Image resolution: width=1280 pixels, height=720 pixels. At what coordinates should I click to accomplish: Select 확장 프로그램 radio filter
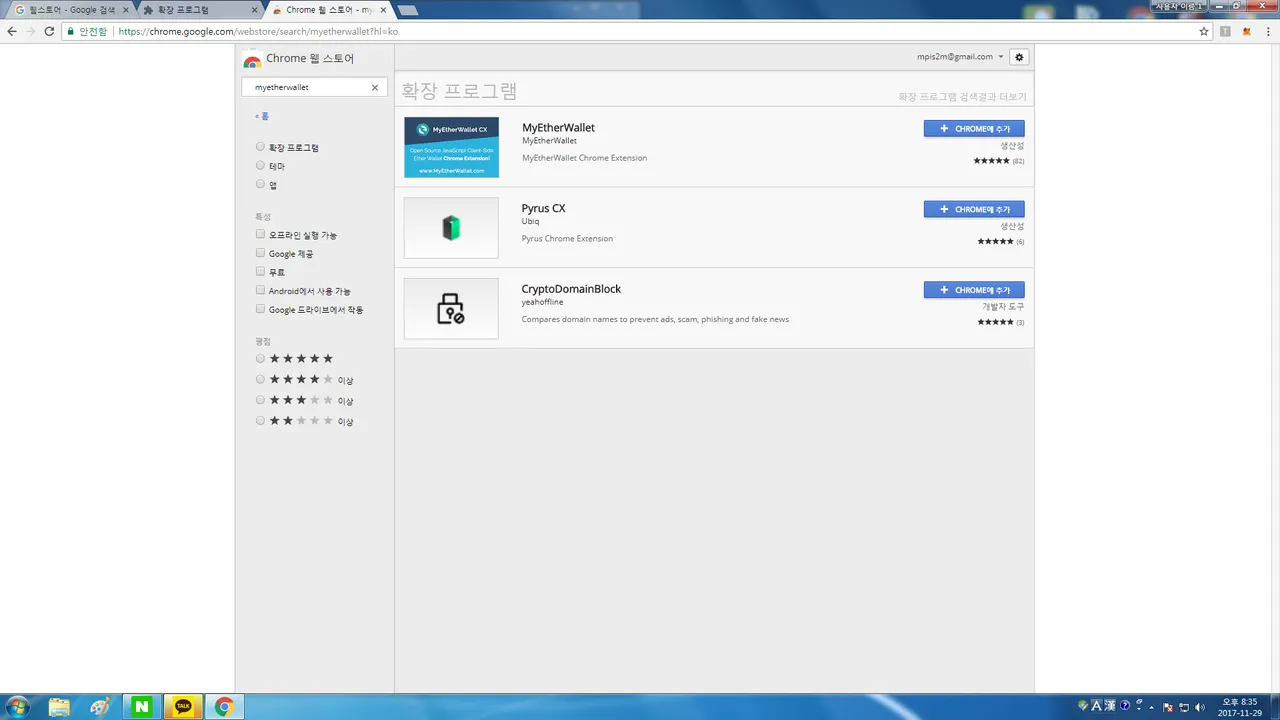pyautogui.click(x=260, y=147)
